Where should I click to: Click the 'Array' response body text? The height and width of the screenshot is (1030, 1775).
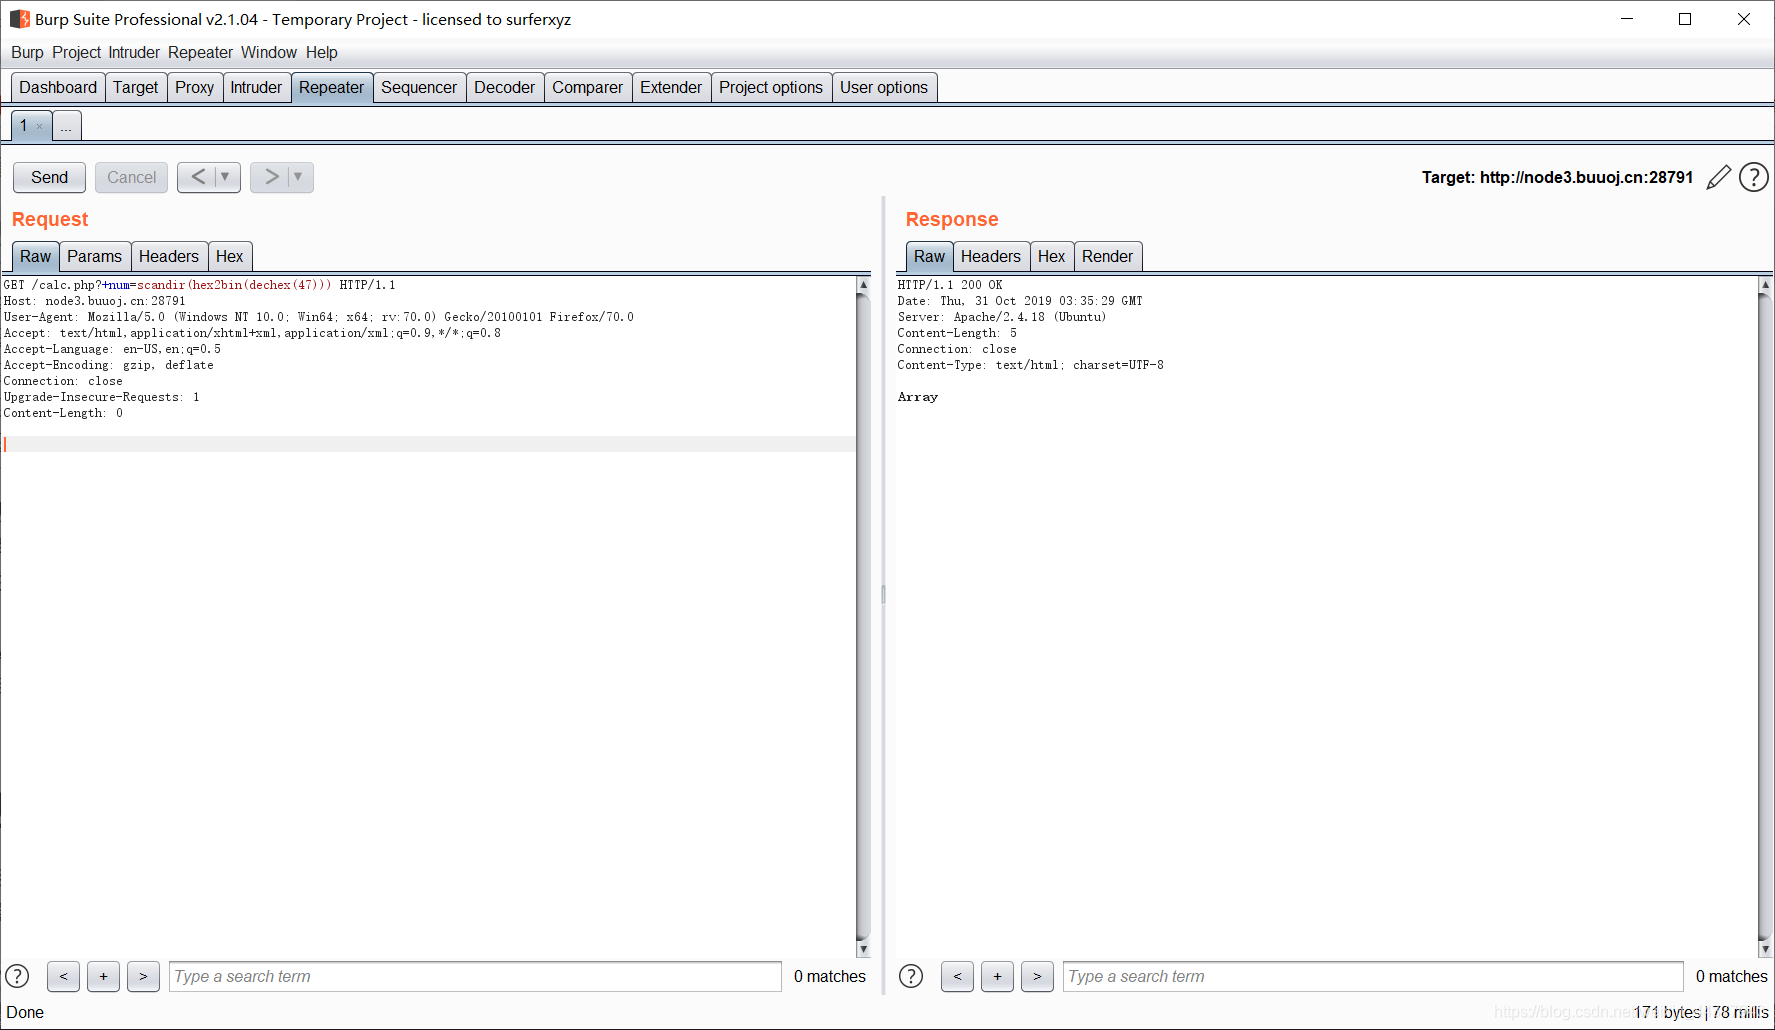918,397
